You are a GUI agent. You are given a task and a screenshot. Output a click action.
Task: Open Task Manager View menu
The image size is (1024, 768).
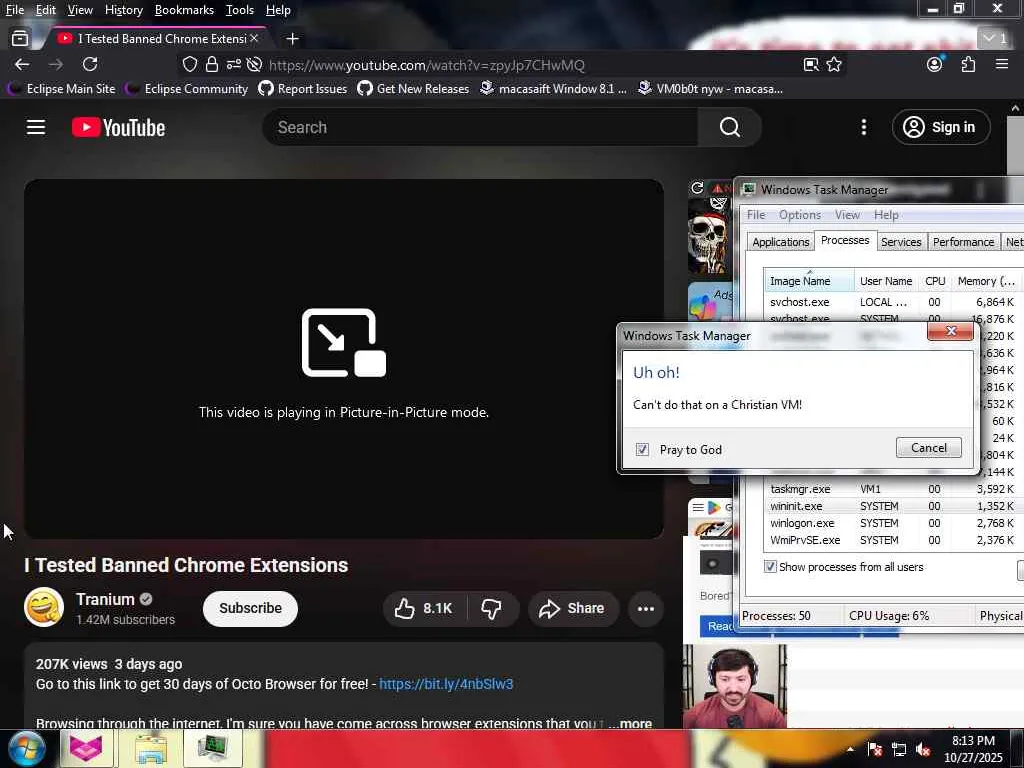[847, 215]
